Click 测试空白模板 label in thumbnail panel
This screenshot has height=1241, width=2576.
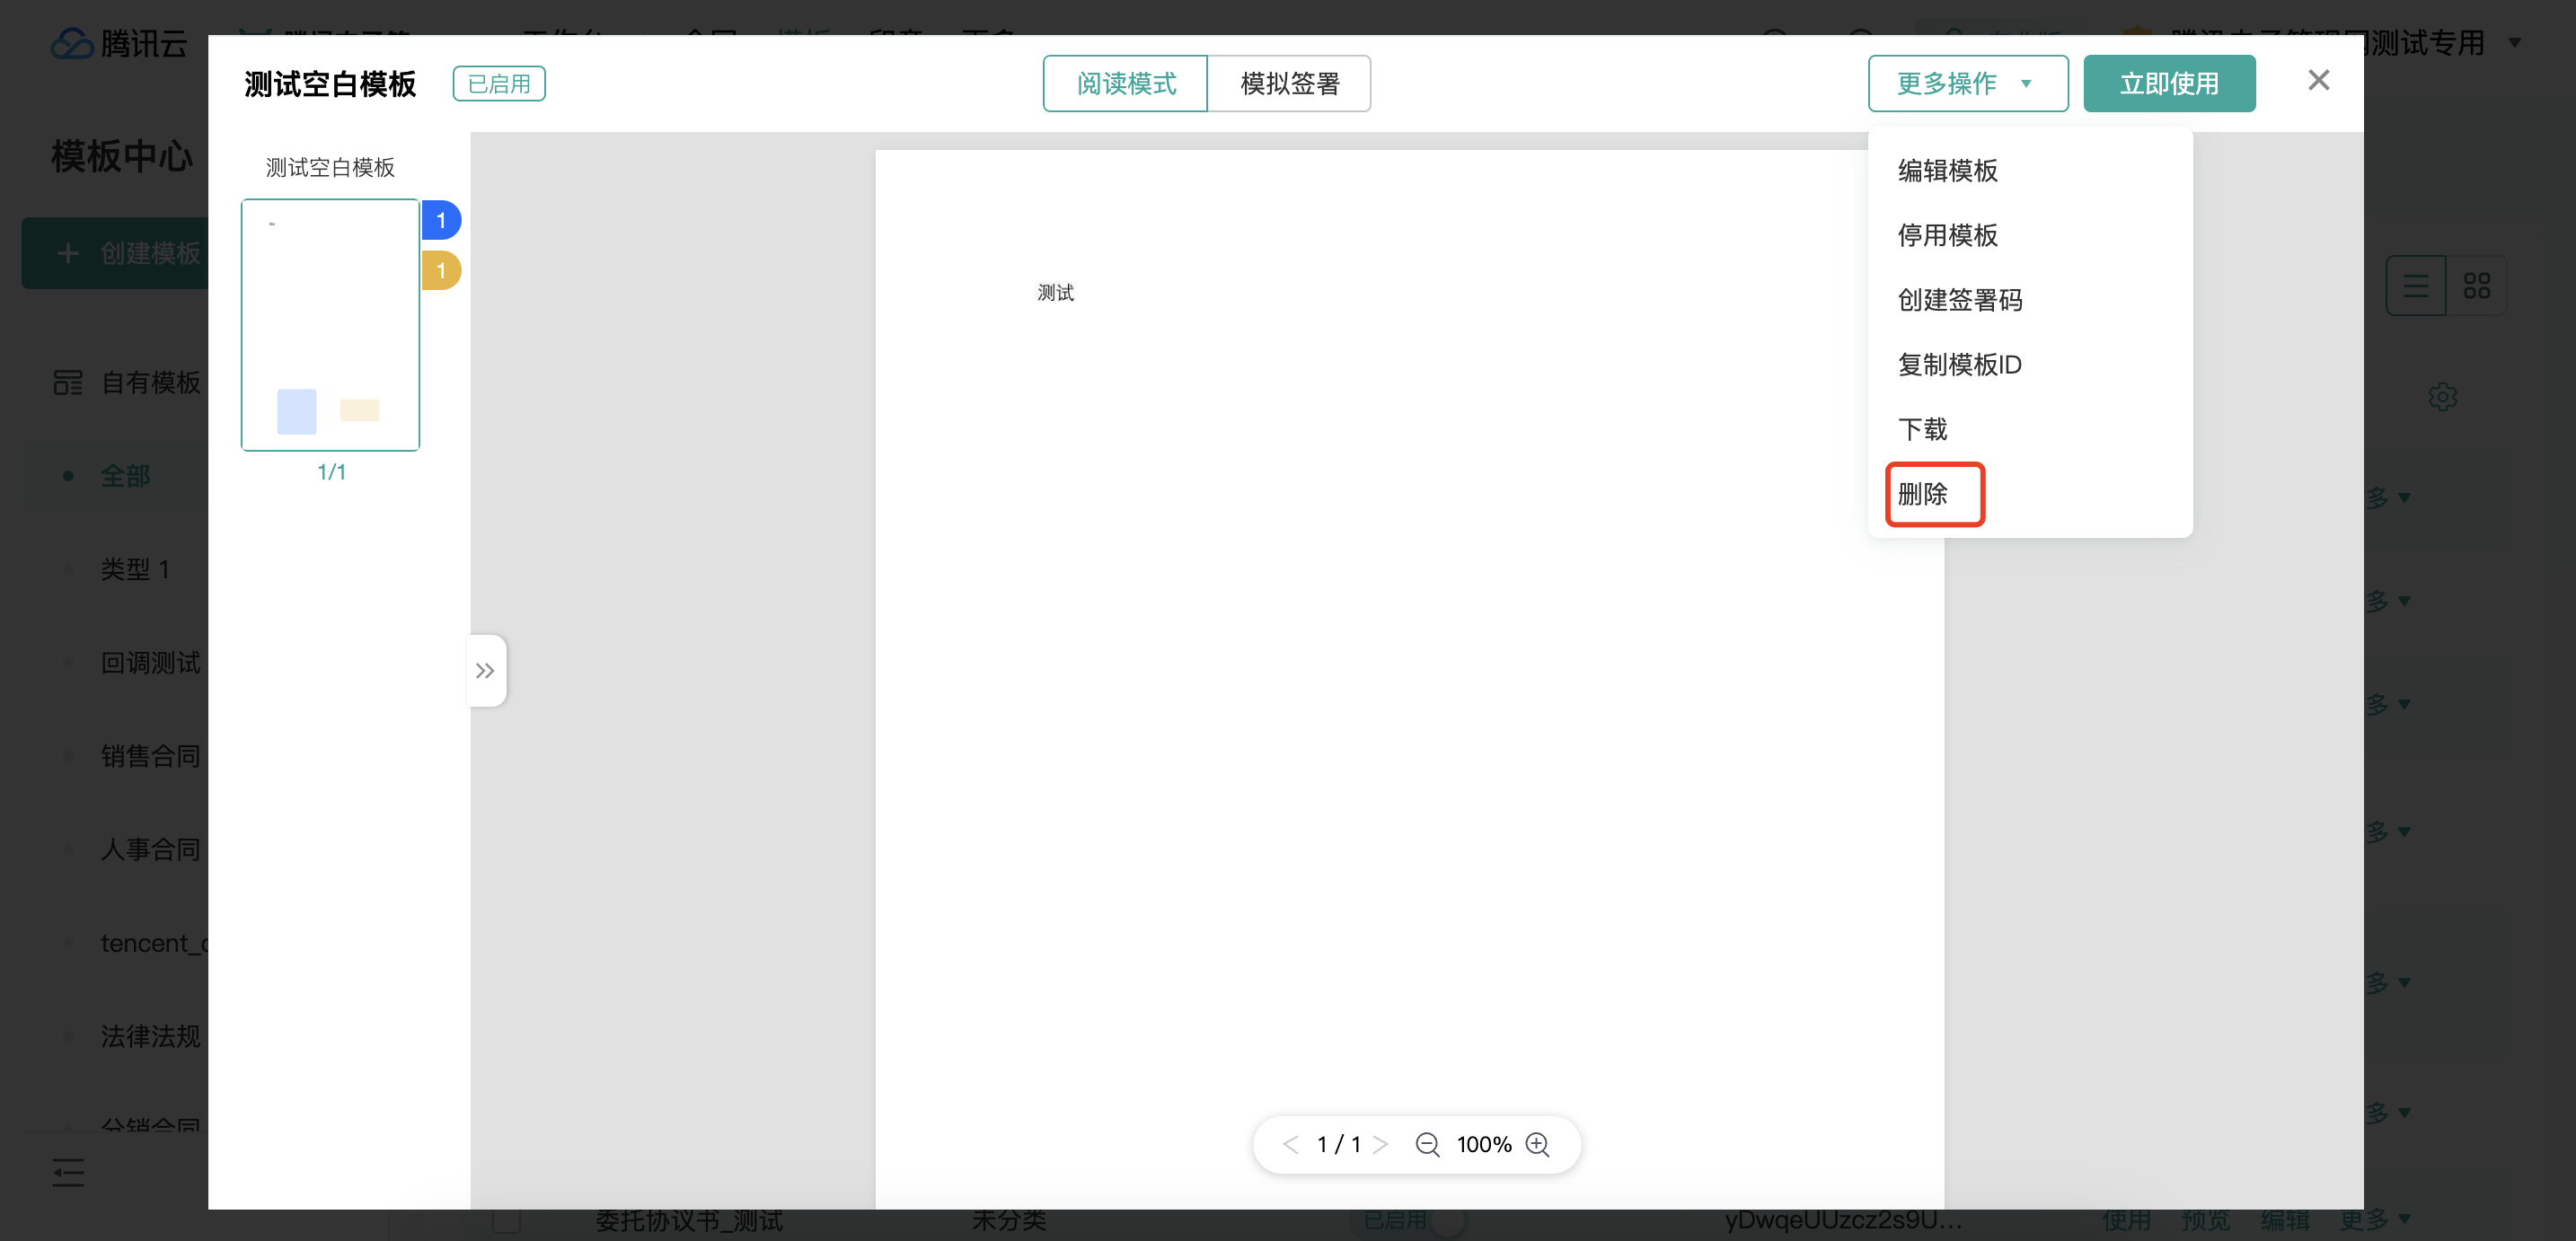(330, 167)
